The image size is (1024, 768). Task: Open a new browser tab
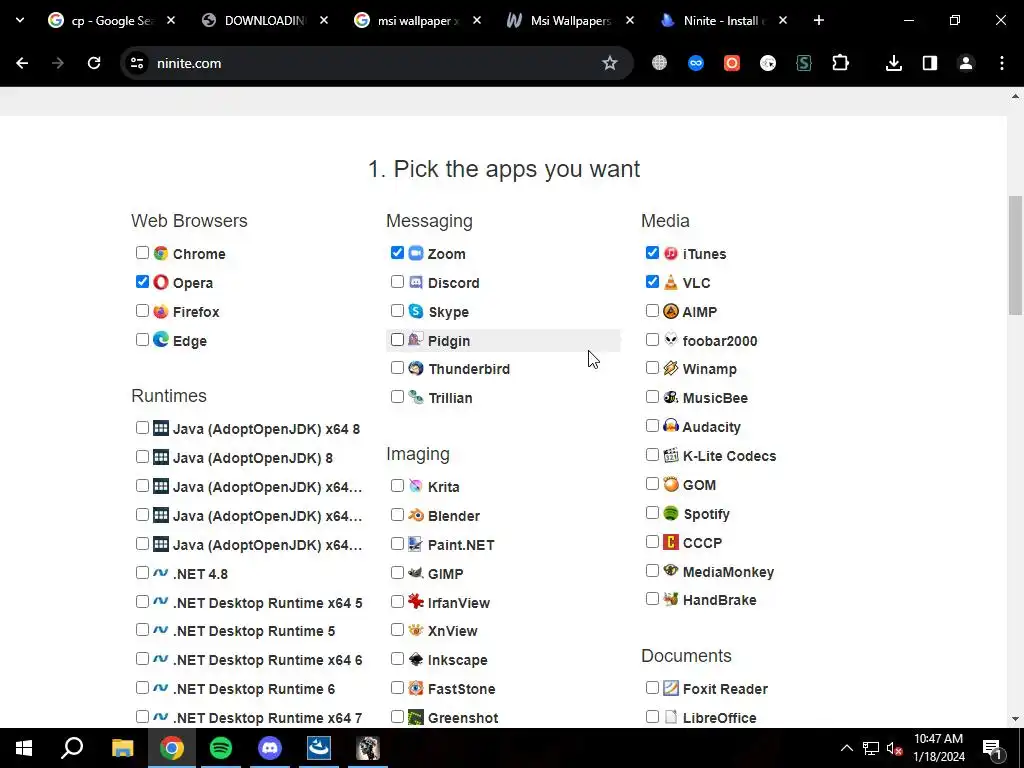pyautogui.click(x=819, y=20)
